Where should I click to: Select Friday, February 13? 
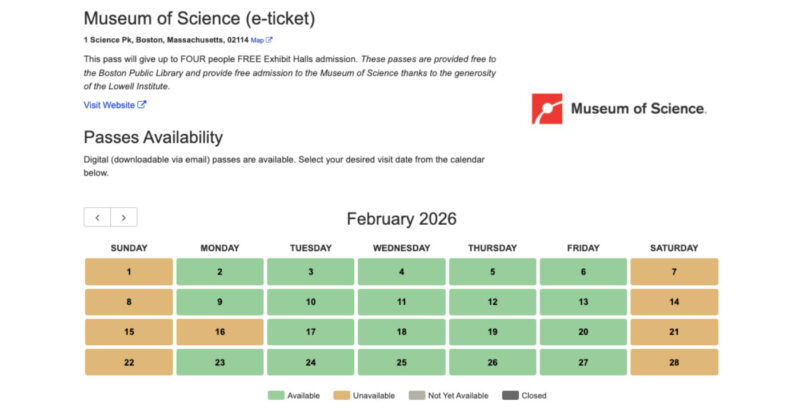[x=583, y=302]
